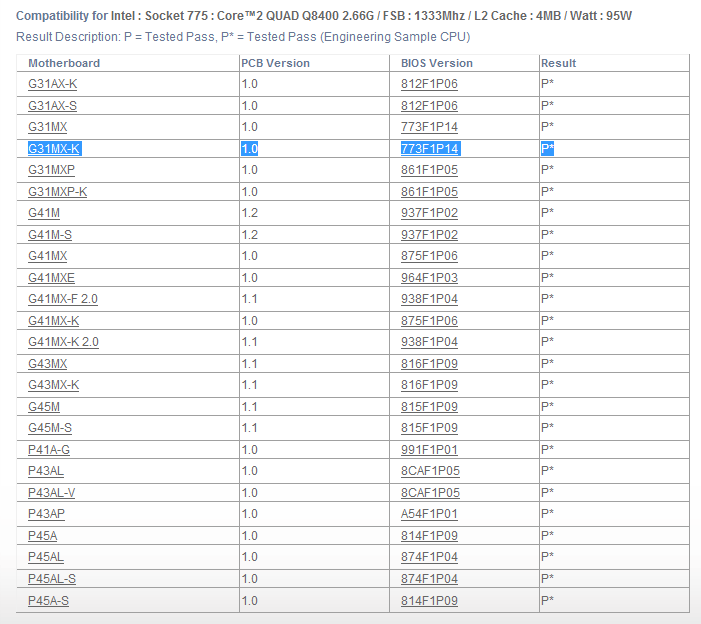
Task: Click the highlighted G31MX-K motherboard link
Action: click(54, 148)
